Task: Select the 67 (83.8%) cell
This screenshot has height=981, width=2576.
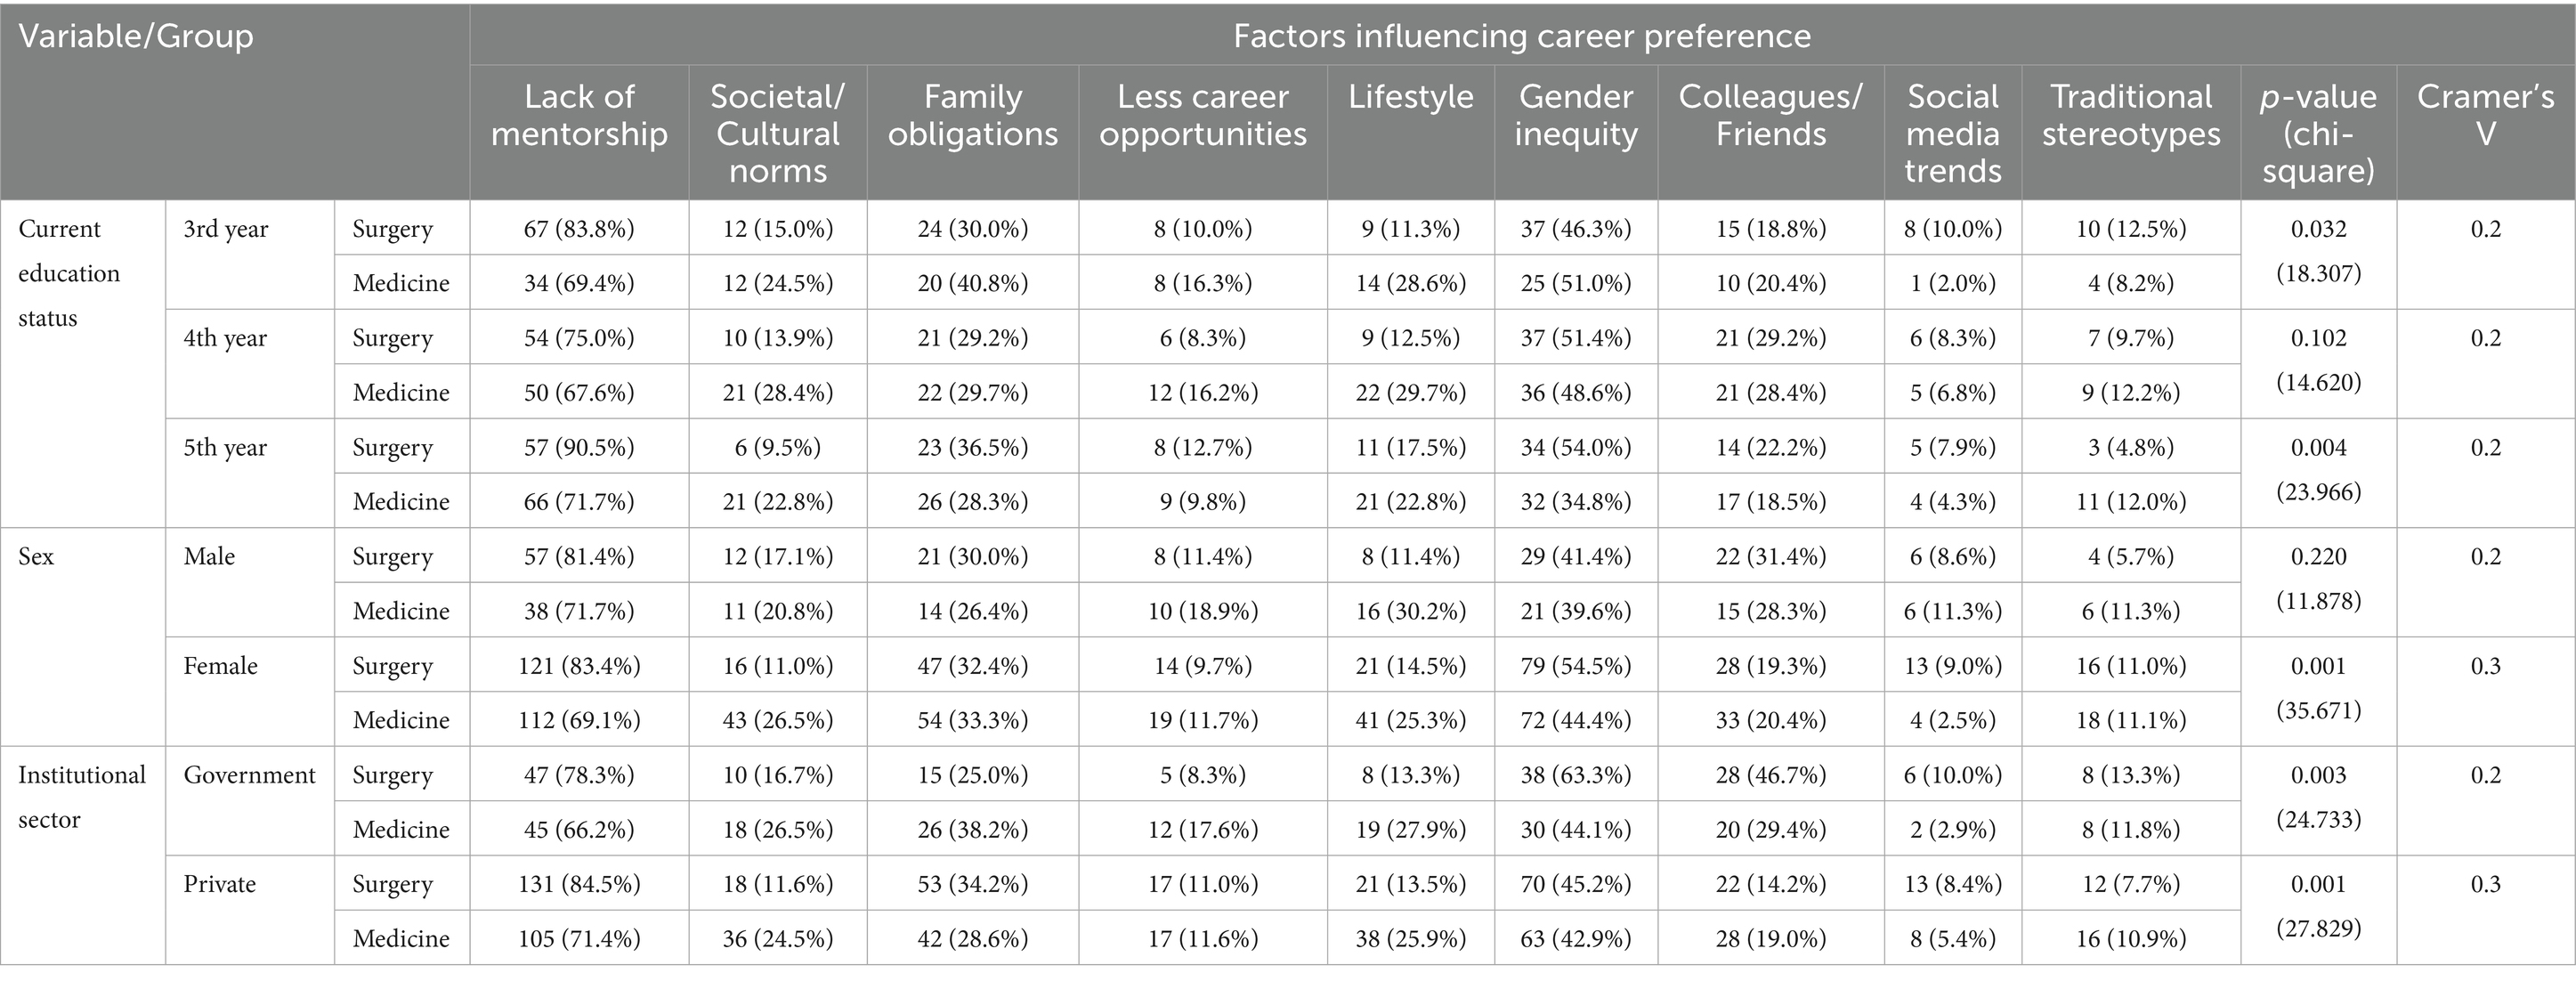Action: coord(579,228)
